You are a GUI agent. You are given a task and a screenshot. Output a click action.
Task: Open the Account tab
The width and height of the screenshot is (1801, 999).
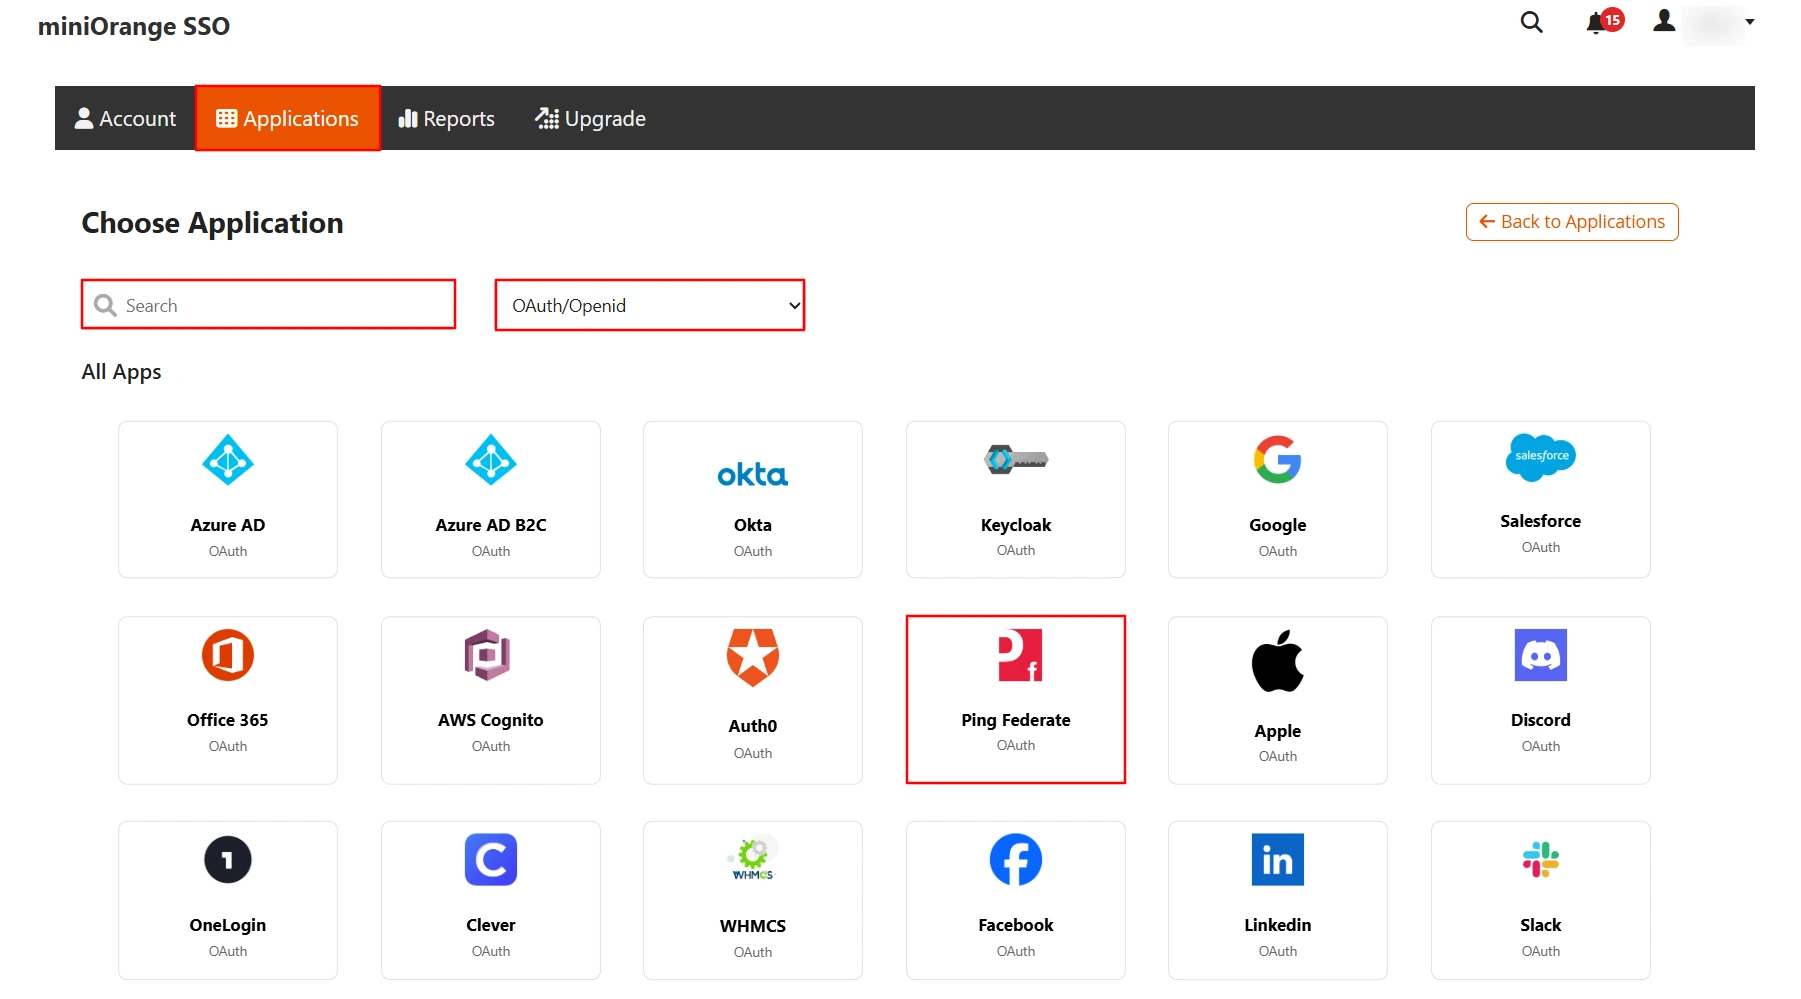point(125,118)
